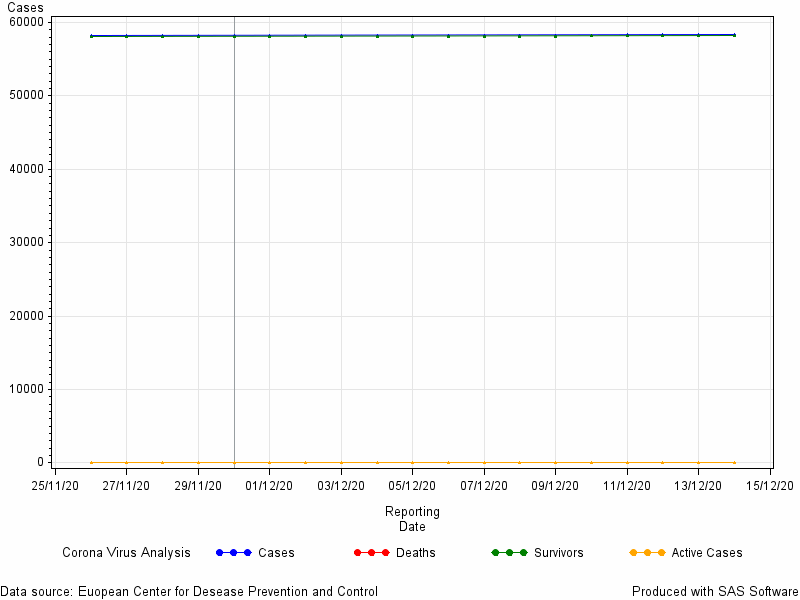Click the orange Active Cases legend marker
Image resolution: width=800 pixels, height=600 pixels.
[x=647, y=553]
